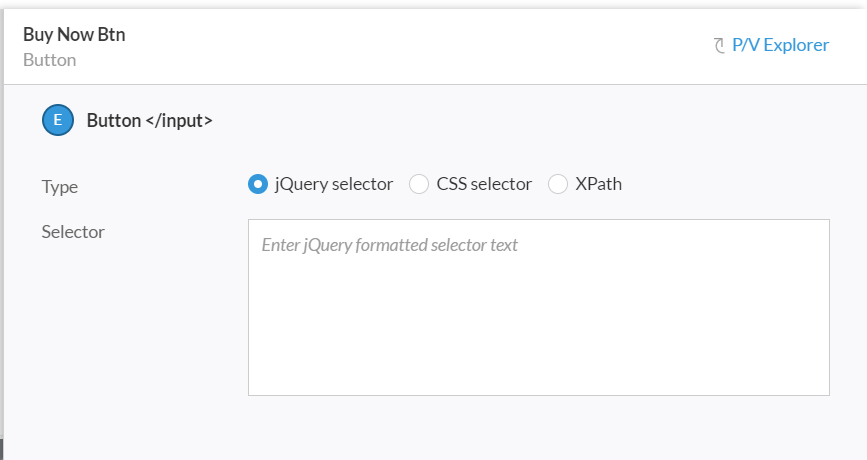The width and height of the screenshot is (867, 460).
Task: Click the 'Selector' field label
Action: coord(73,232)
